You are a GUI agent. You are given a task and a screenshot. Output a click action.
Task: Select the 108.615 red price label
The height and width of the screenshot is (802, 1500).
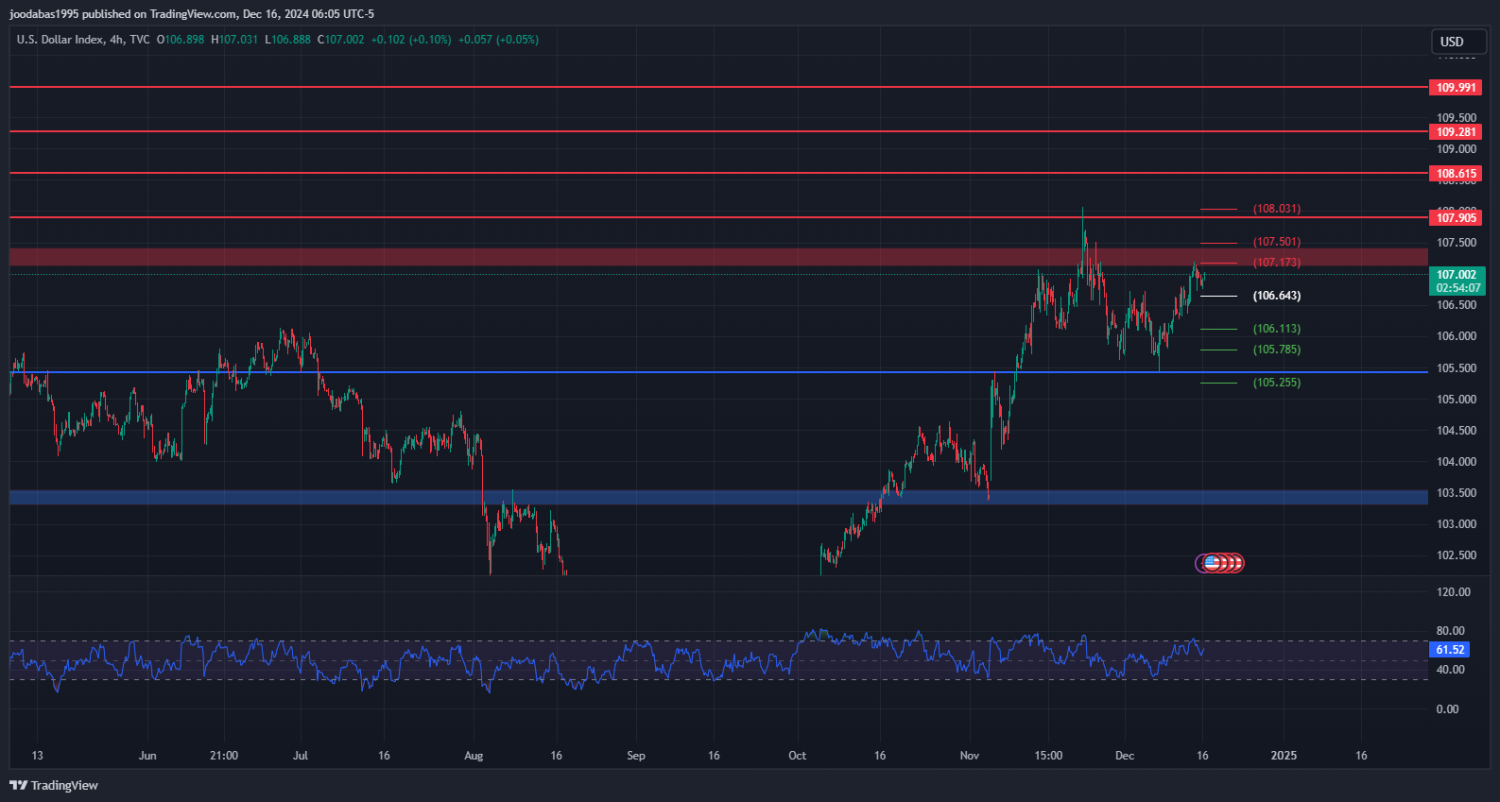pos(1456,174)
